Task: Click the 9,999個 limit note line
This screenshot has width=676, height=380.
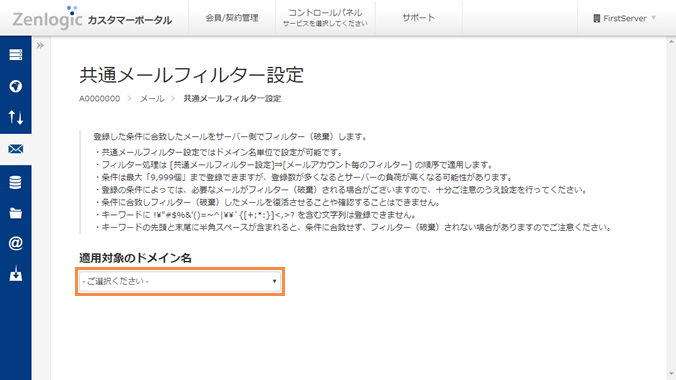Action: pyautogui.click(x=303, y=177)
